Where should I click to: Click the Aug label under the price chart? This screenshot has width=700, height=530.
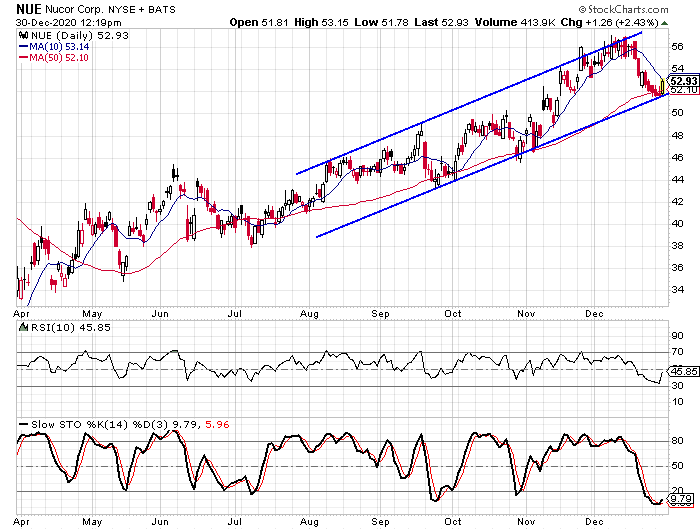click(309, 314)
